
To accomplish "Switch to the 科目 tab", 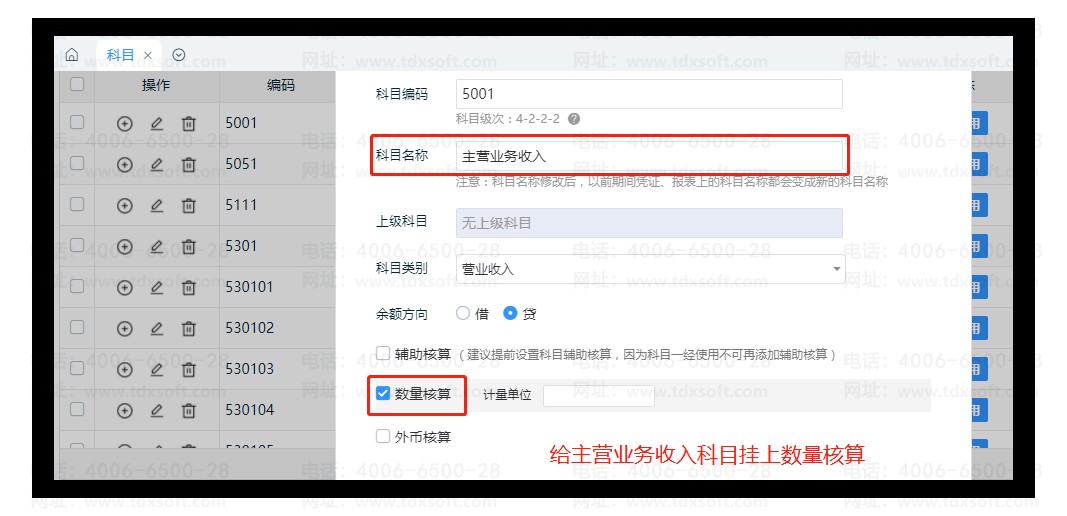I will point(120,56).
